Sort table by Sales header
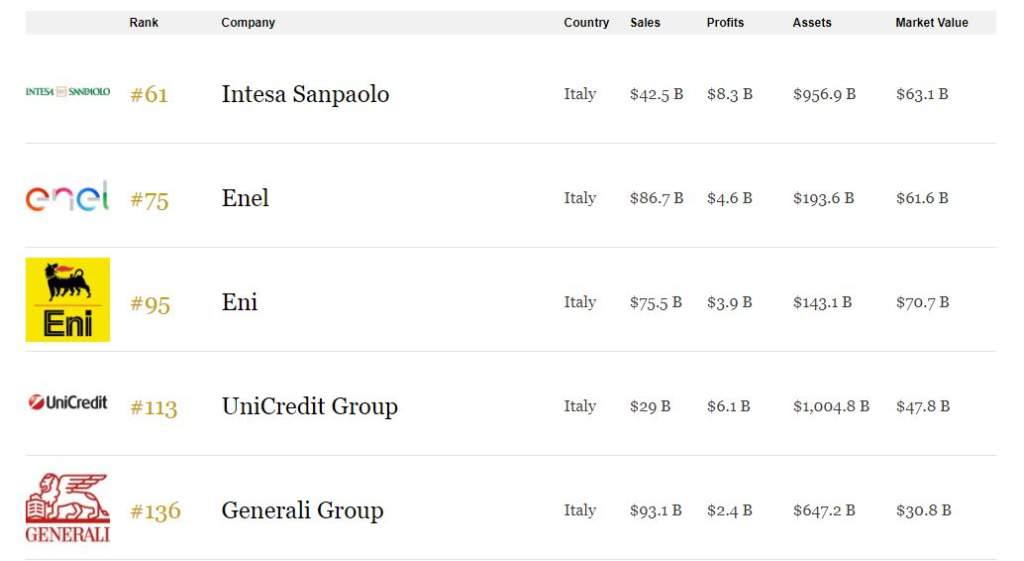This screenshot has height=561, width=1024. (645, 22)
